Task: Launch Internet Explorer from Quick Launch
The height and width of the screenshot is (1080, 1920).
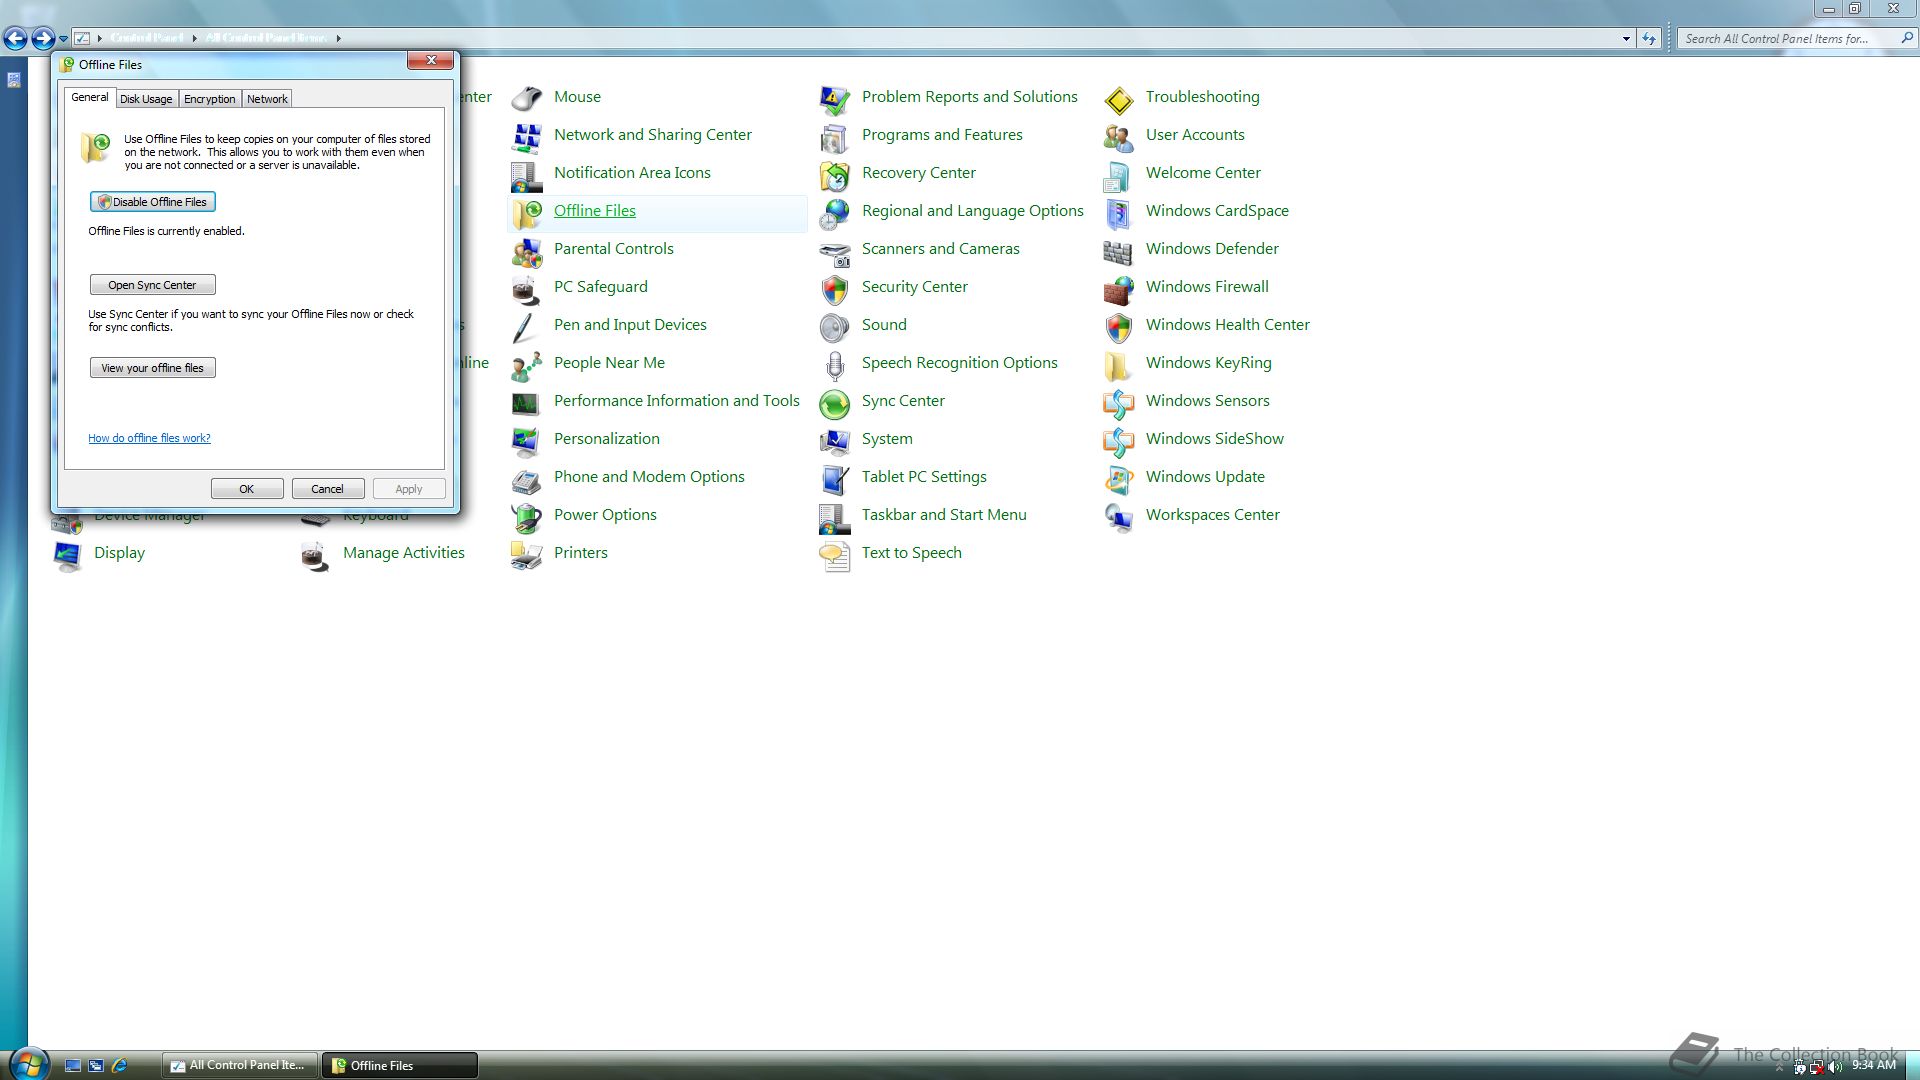Action: point(120,1066)
